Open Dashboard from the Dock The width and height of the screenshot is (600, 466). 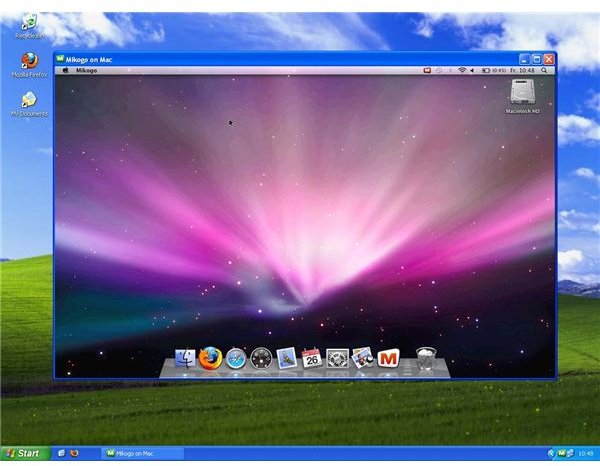point(261,358)
